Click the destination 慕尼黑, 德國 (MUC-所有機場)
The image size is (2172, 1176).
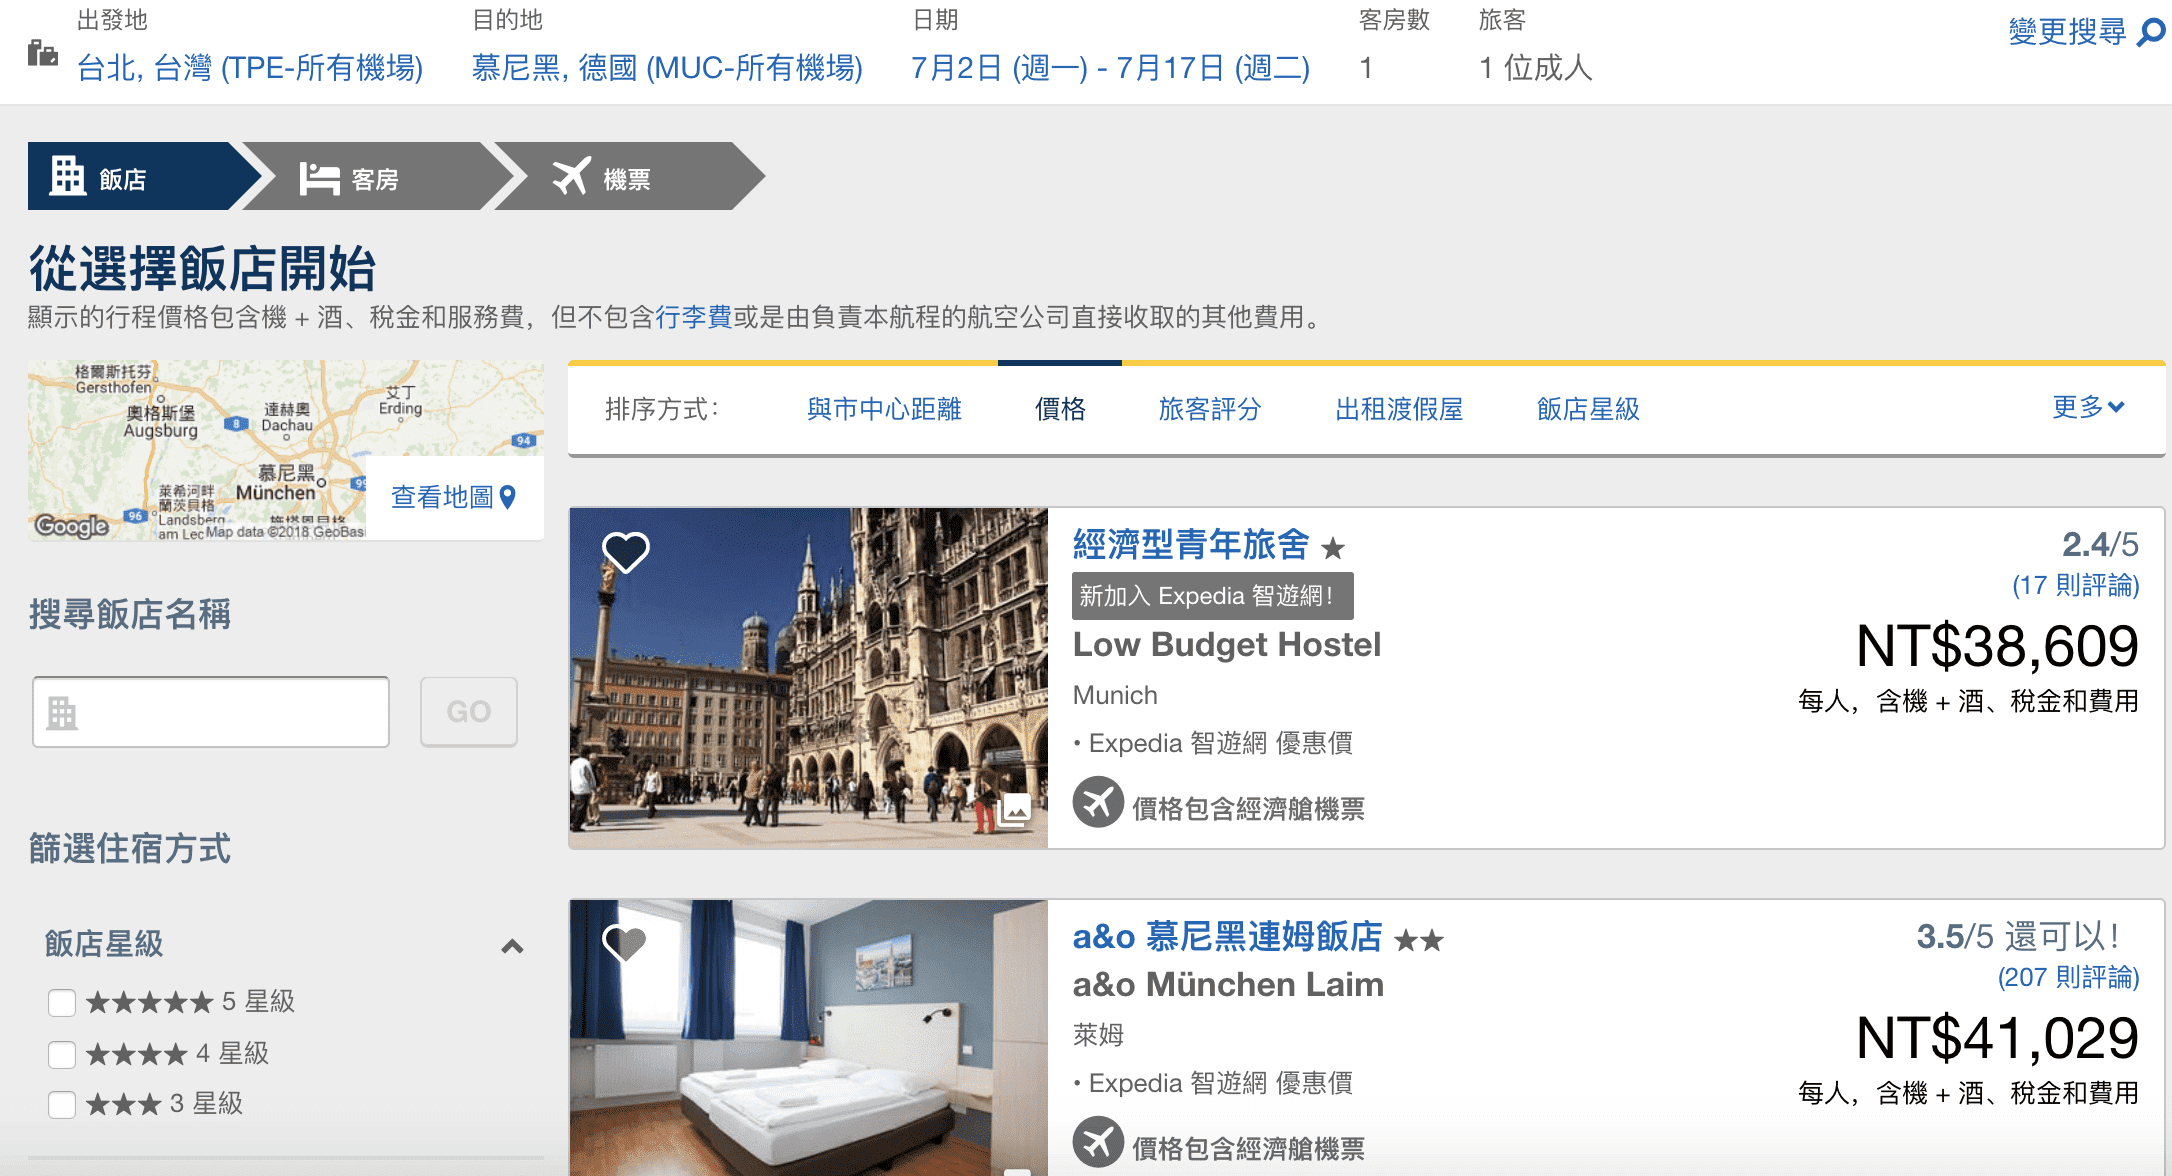click(667, 68)
